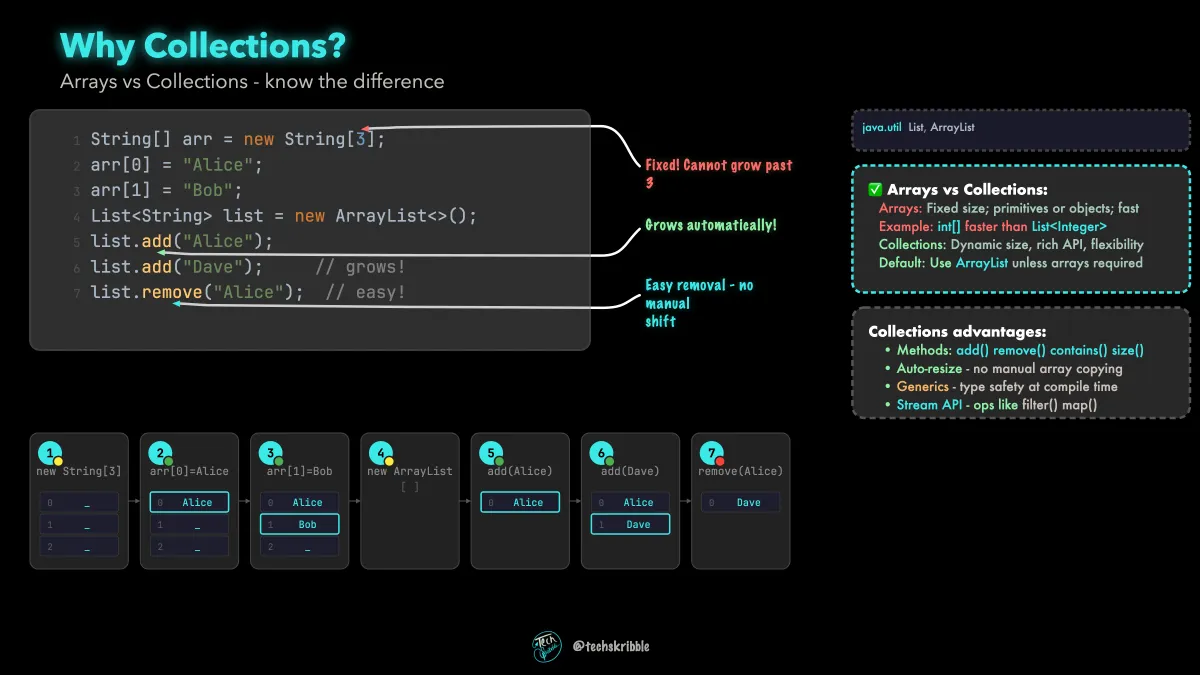The height and width of the screenshot is (675, 1200).
Task: Click code line "new ArrayList<>();"
Action: 285,216
